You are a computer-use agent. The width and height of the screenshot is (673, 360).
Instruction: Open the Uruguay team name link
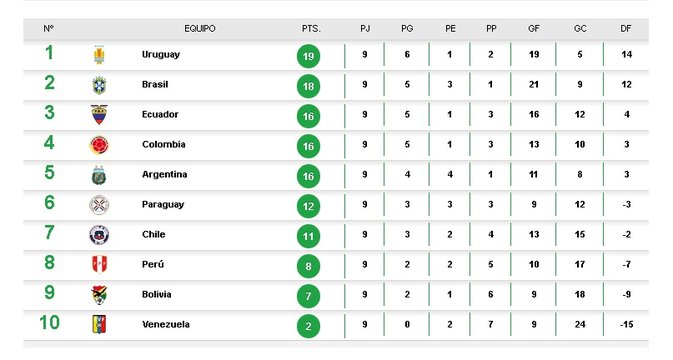tap(161, 54)
